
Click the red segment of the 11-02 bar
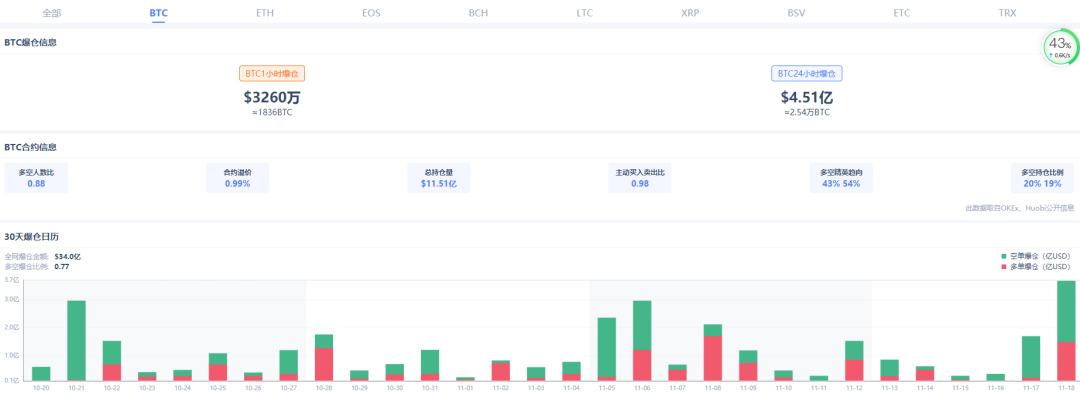501,371
